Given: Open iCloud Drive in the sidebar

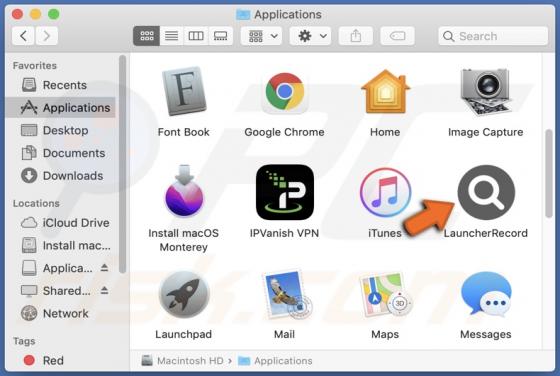Looking at the screenshot, I should click(61, 223).
